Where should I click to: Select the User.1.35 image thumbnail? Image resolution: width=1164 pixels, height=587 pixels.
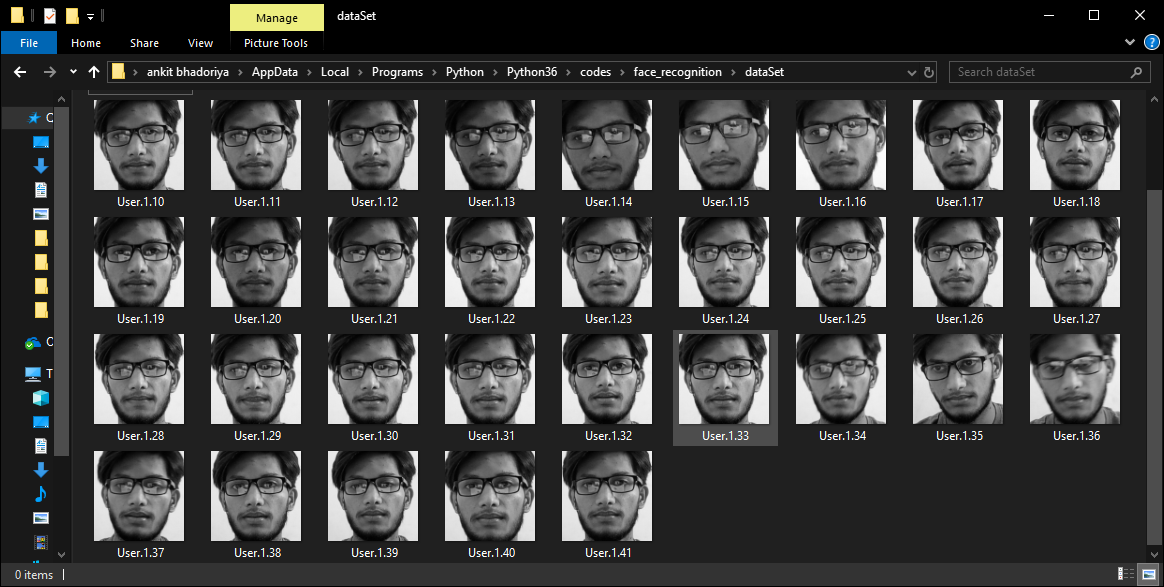coord(958,379)
